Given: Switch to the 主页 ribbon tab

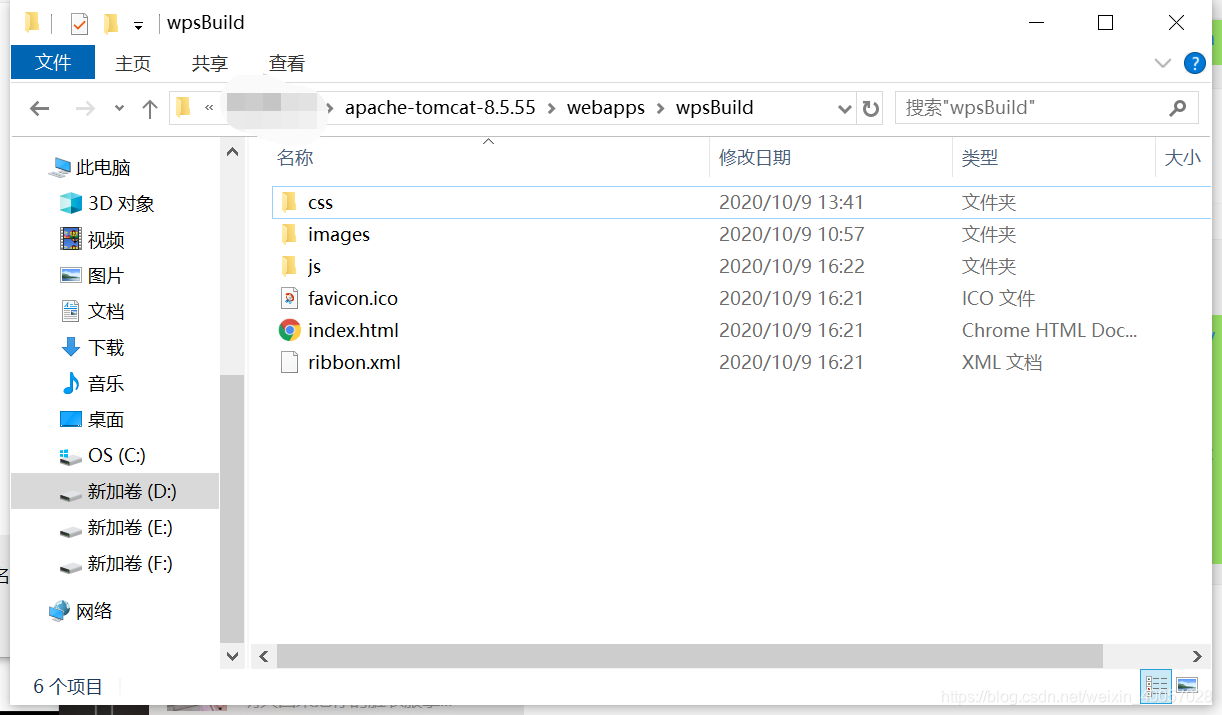Looking at the screenshot, I should coord(133,63).
